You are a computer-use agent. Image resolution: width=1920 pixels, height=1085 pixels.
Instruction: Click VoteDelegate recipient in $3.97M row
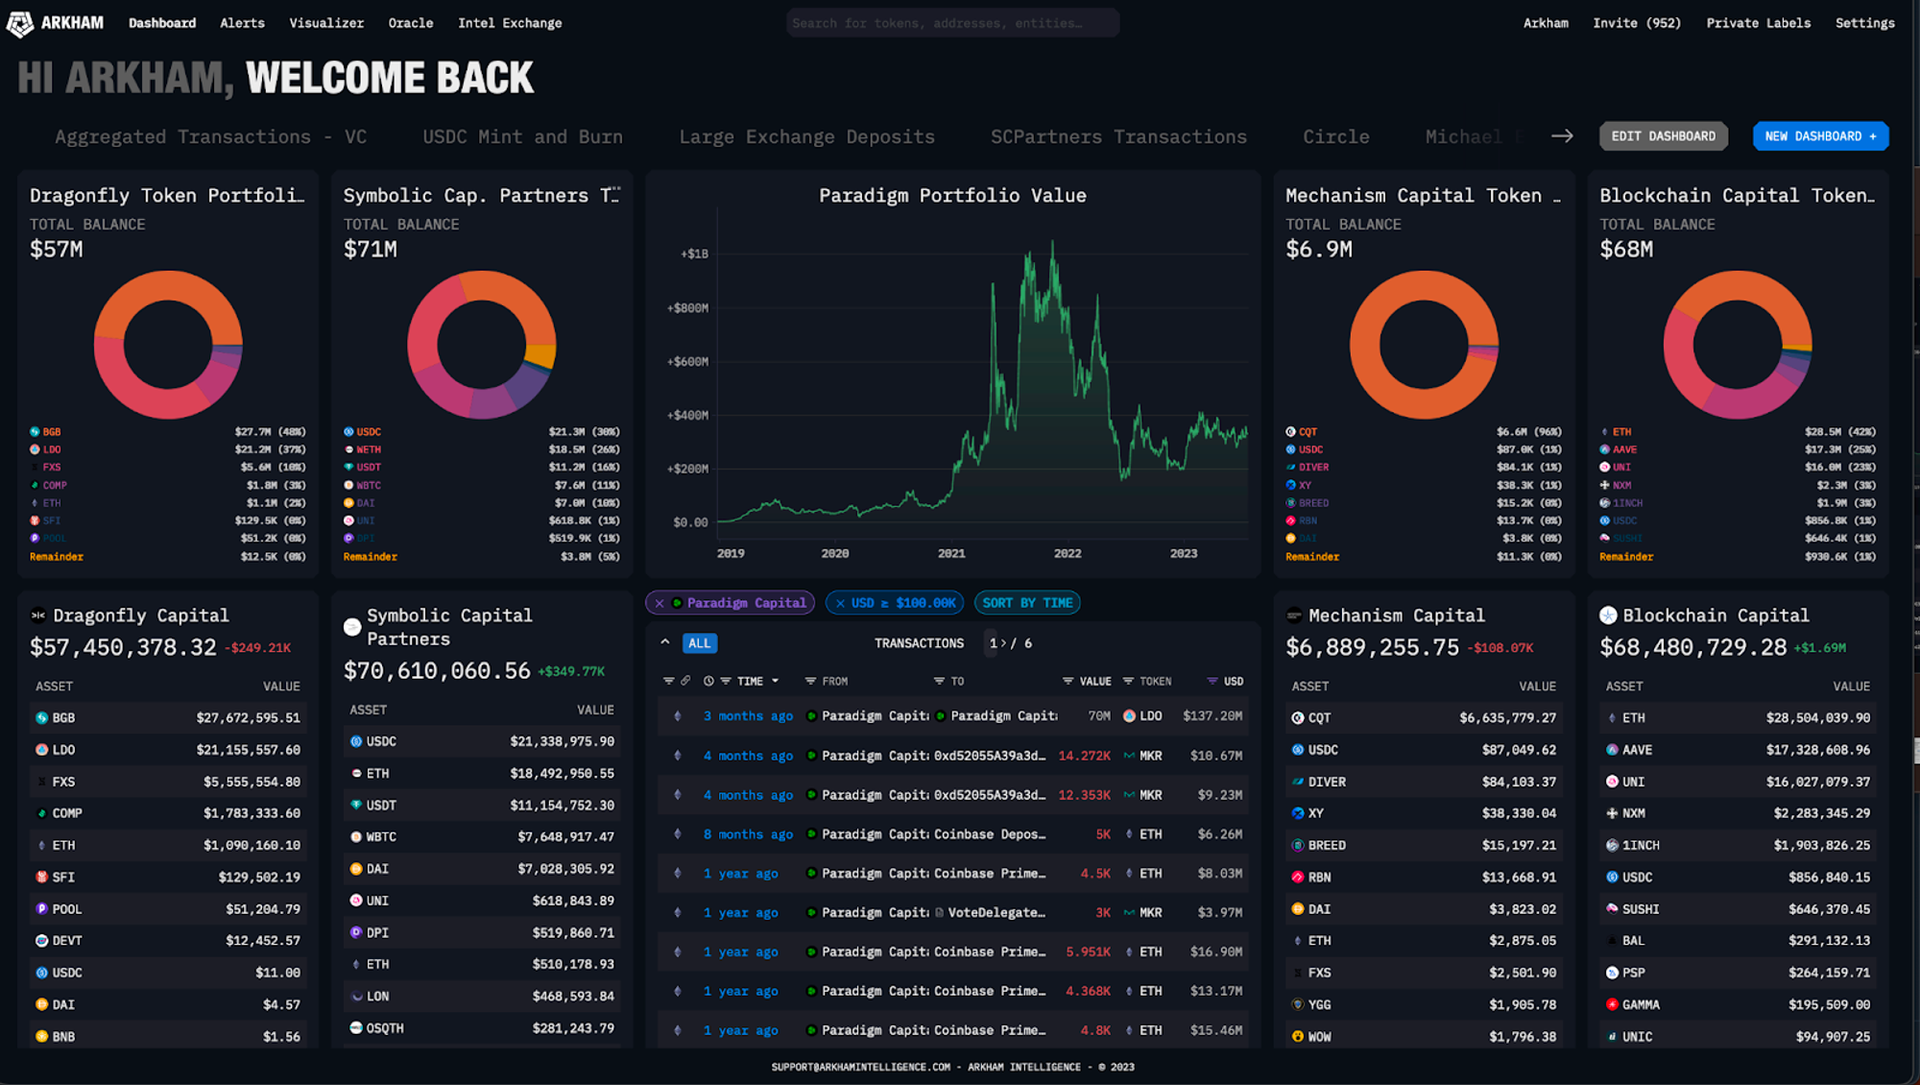pyautogui.click(x=989, y=913)
